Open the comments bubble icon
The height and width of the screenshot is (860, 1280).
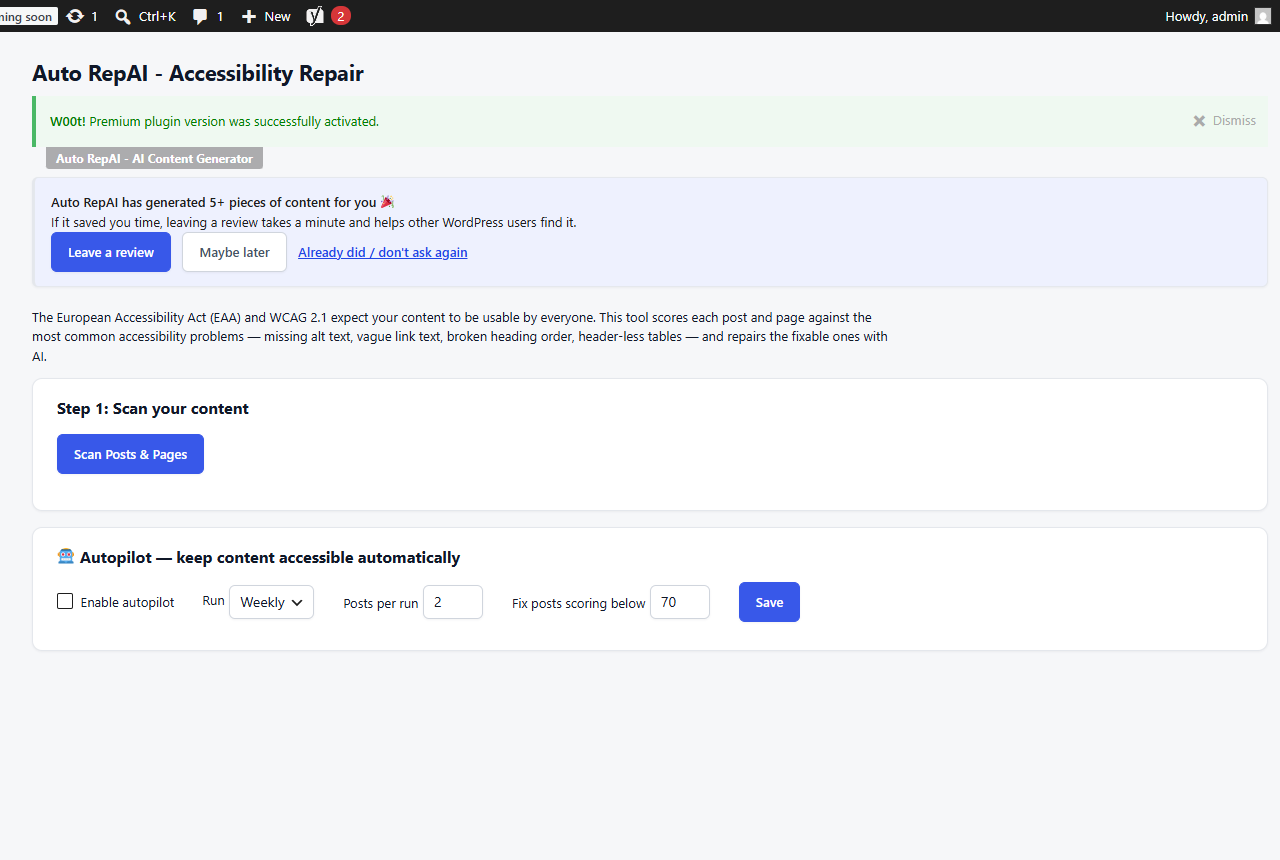coord(200,16)
